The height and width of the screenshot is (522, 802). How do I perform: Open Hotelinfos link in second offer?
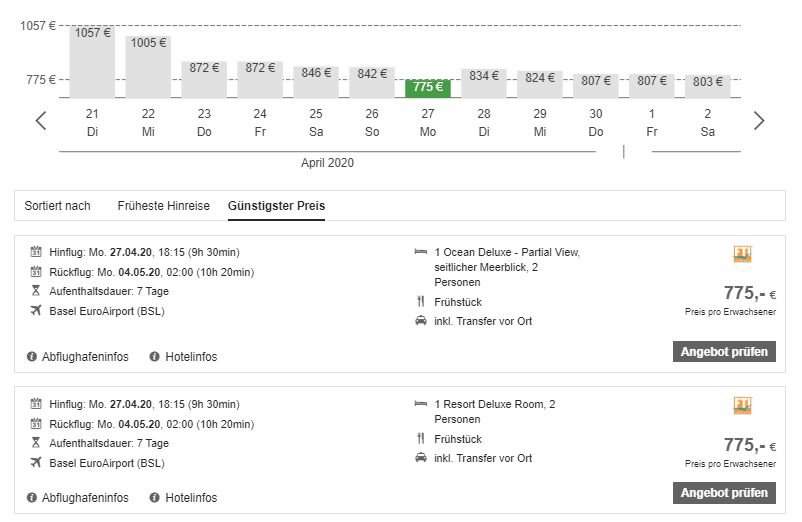pos(191,498)
